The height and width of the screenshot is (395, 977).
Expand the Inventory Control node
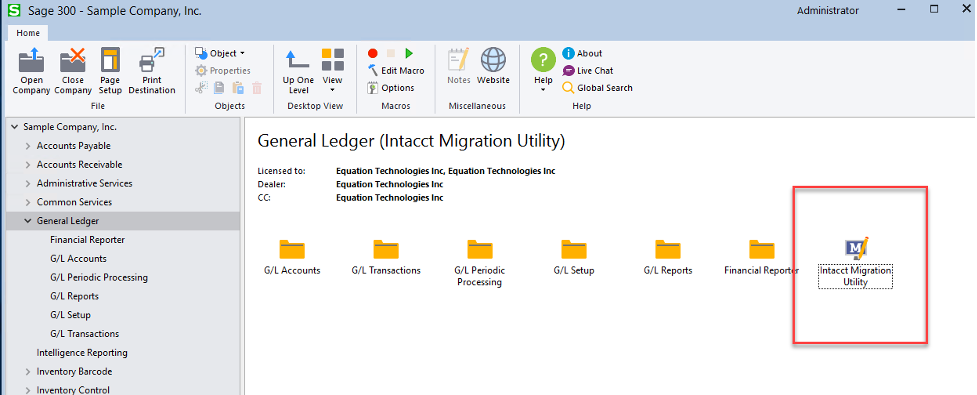[28, 390]
